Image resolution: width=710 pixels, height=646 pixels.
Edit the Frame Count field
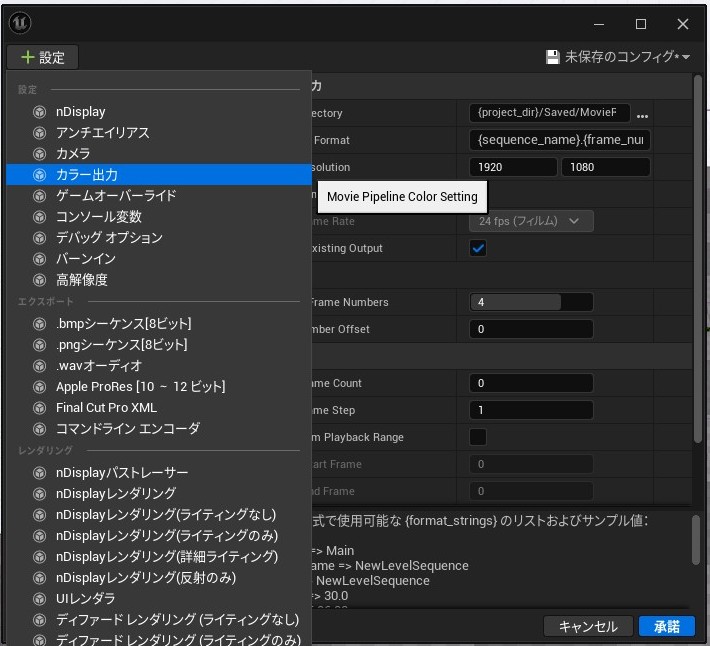(x=531, y=383)
